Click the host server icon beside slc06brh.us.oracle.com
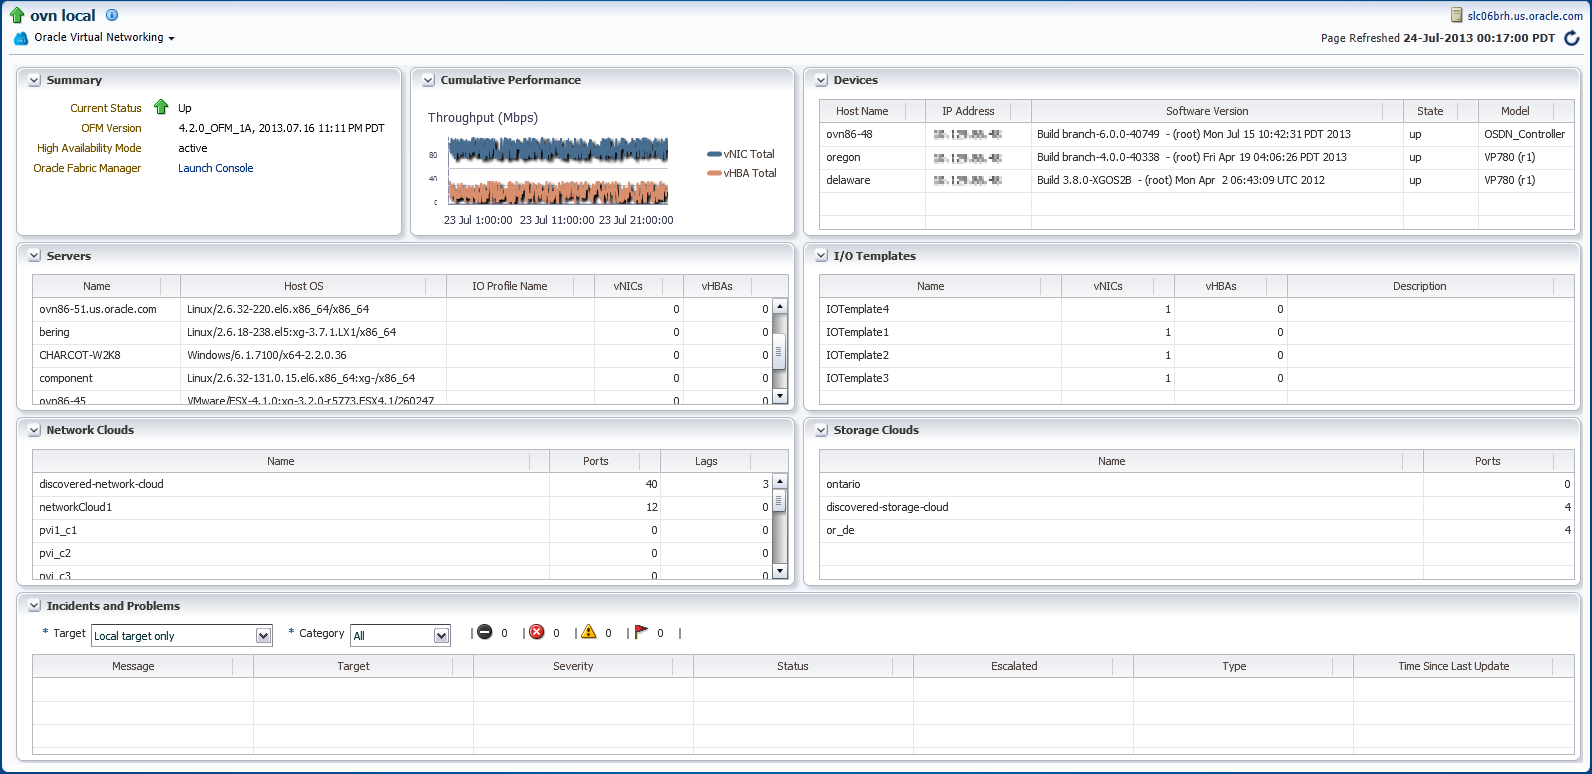1592x774 pixels. [1457, 15]
